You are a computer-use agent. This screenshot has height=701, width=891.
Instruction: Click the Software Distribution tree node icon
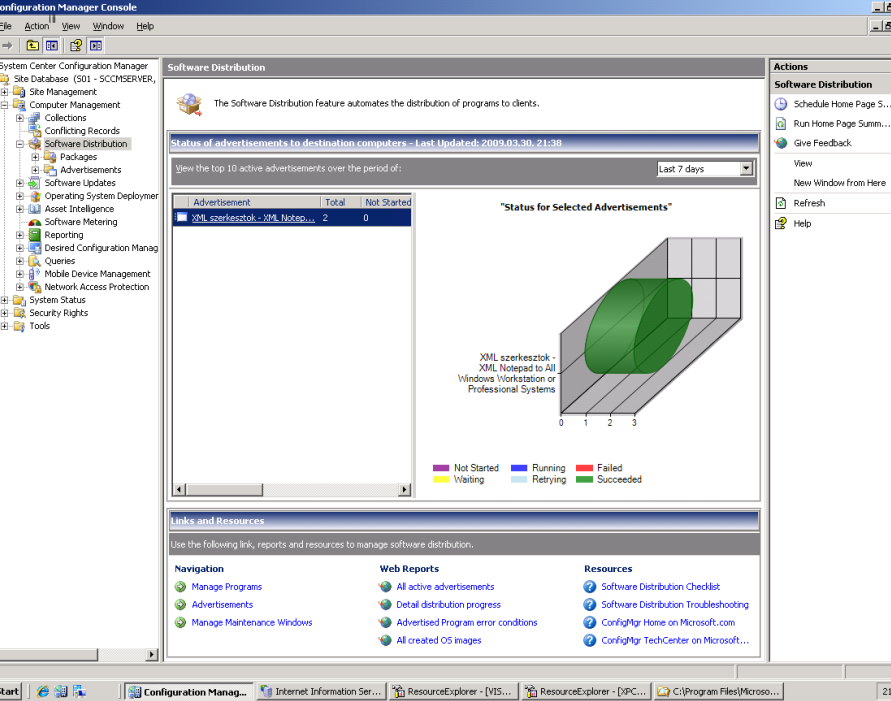pos(35,144)
